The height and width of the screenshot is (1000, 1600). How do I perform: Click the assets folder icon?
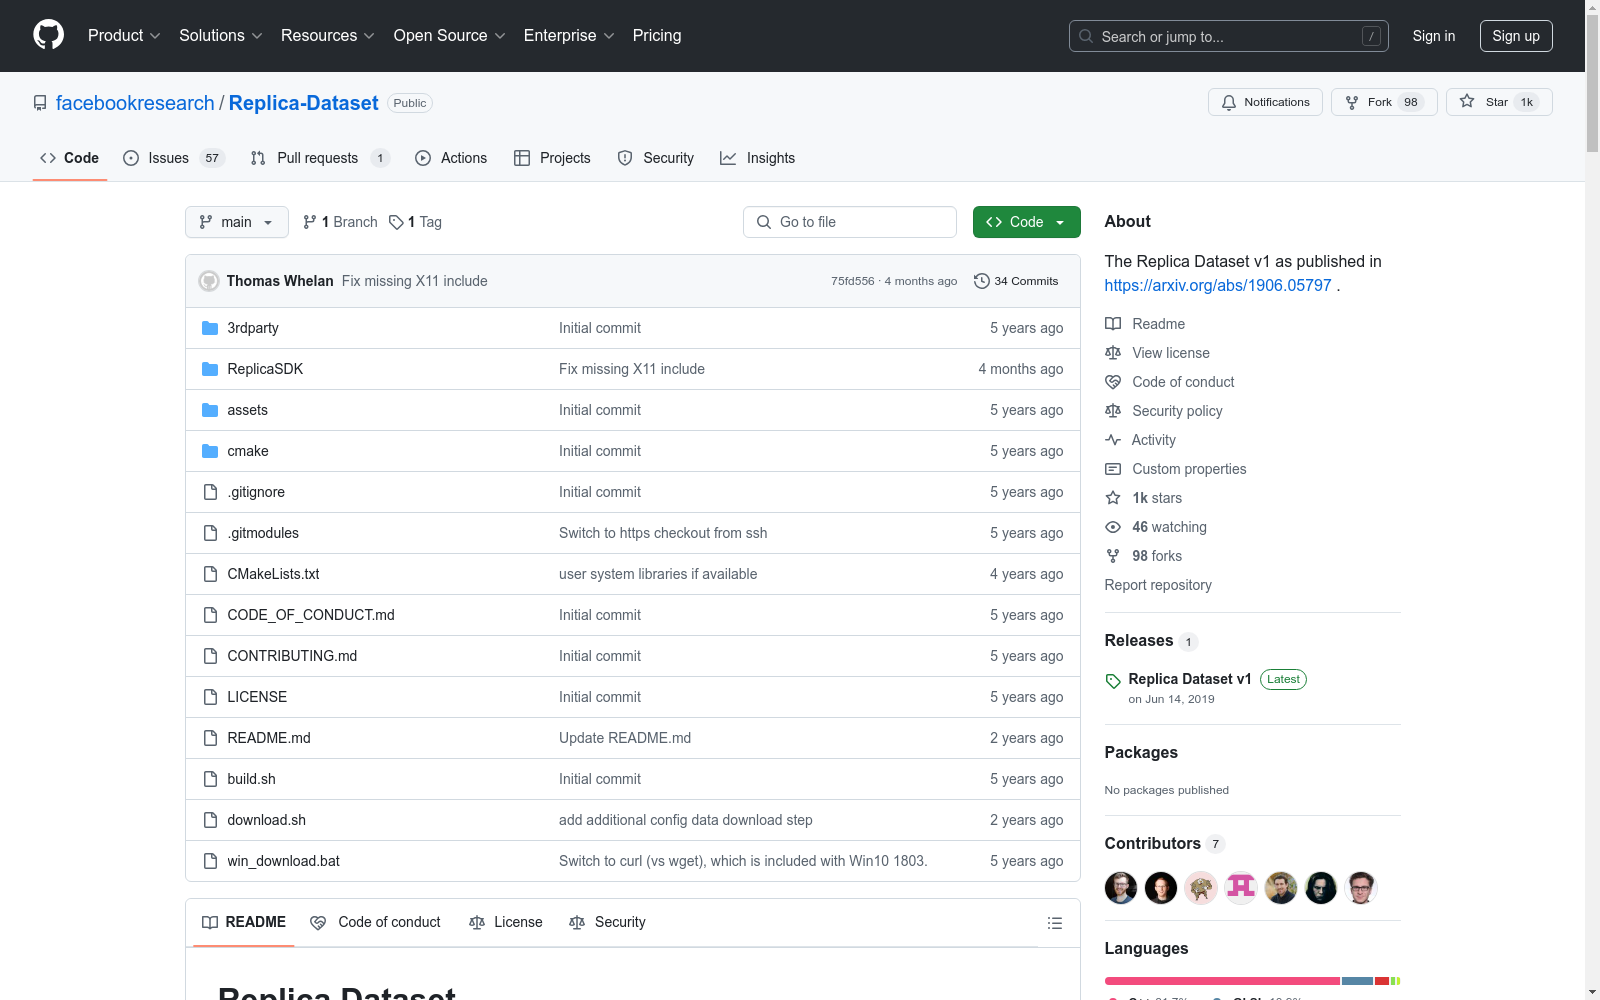[210, 410]
